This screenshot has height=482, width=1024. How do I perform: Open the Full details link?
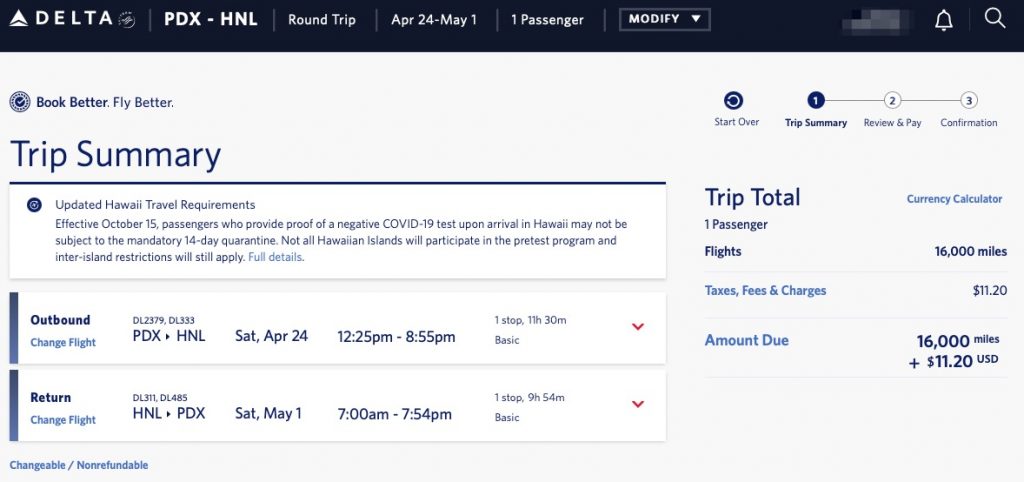tap(275, 257)
